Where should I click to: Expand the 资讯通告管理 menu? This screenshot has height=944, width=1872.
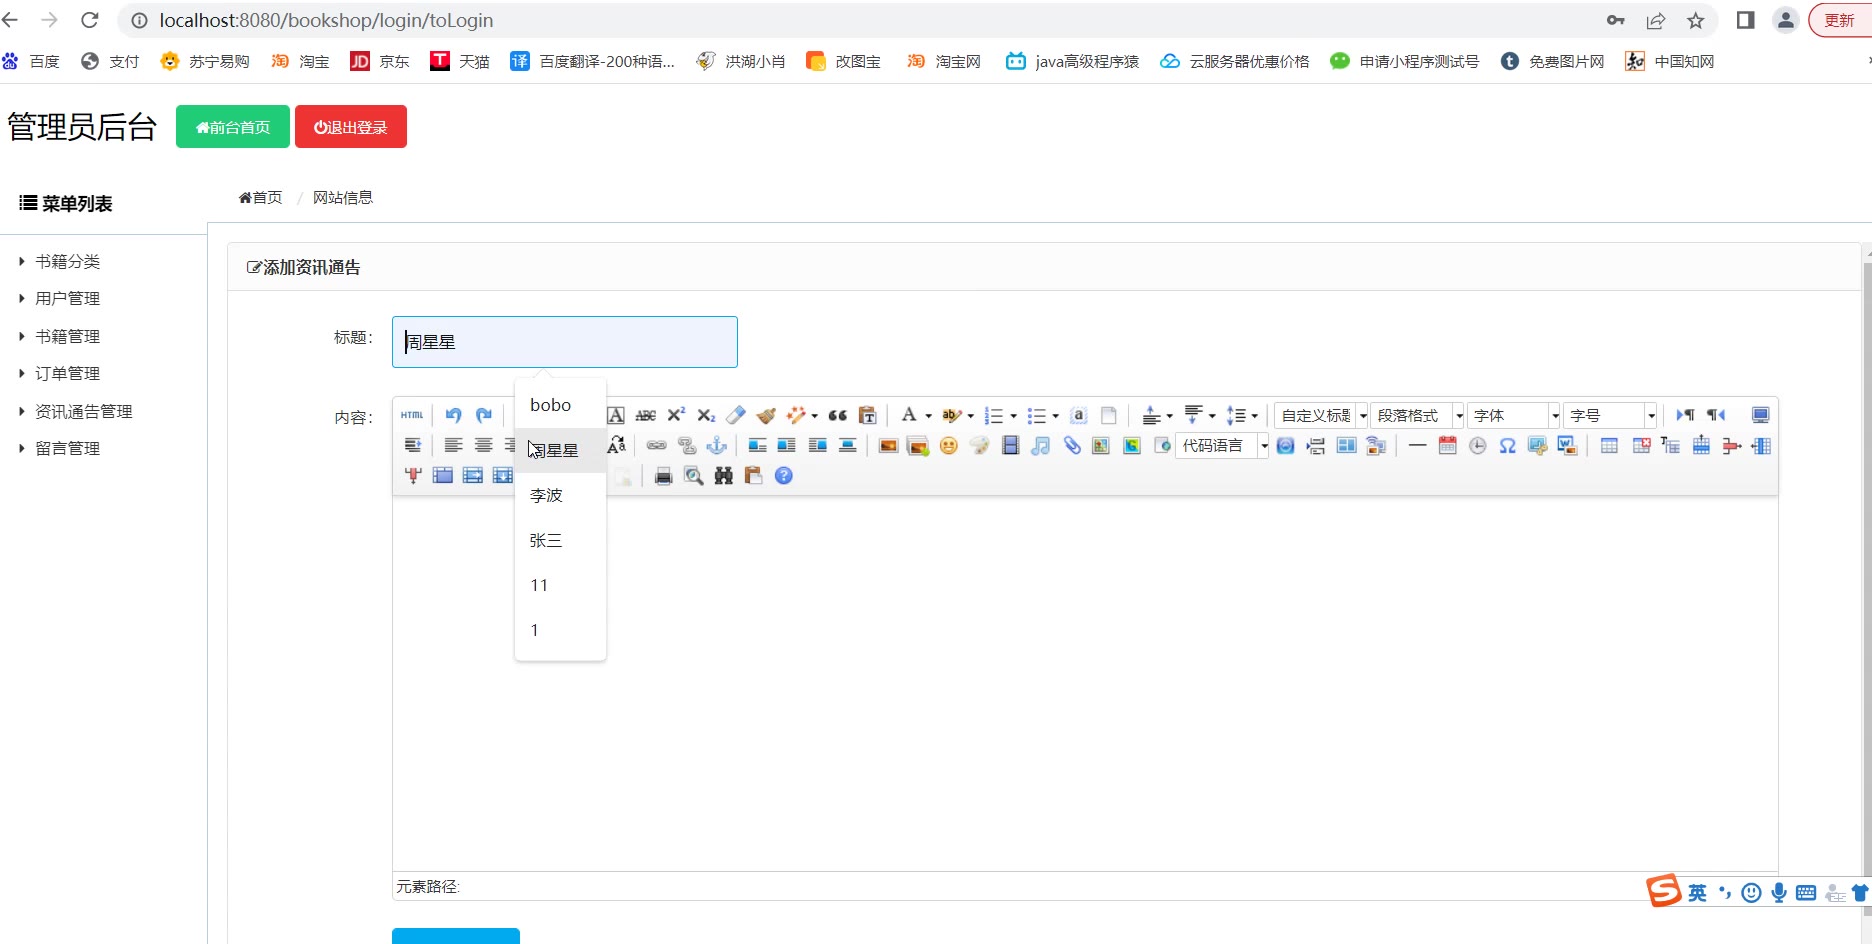(x=83, y=411)
